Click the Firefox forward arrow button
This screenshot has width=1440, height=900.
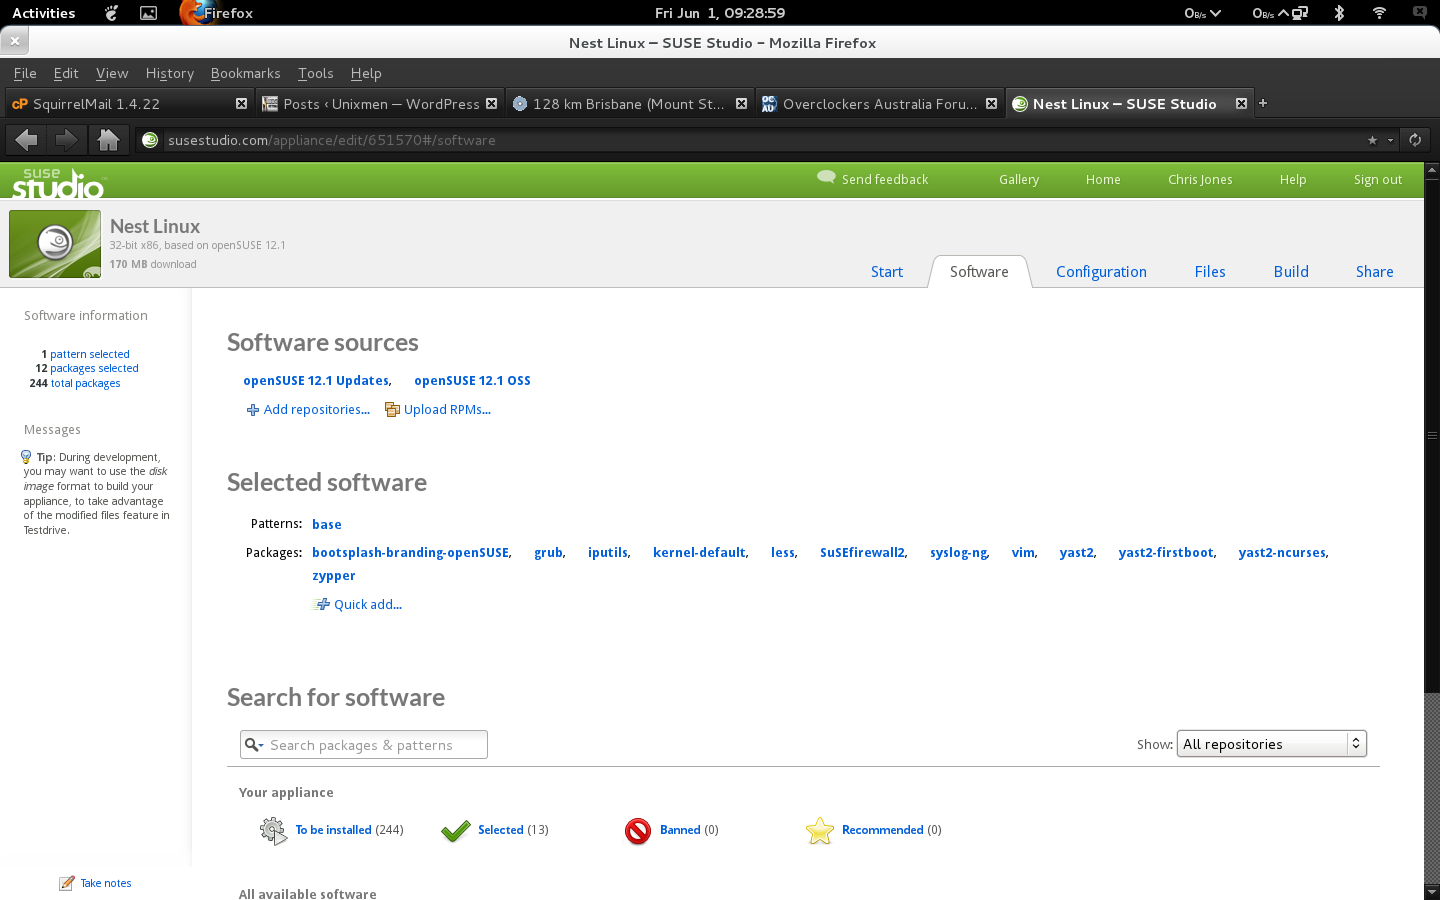click(66, 140)
